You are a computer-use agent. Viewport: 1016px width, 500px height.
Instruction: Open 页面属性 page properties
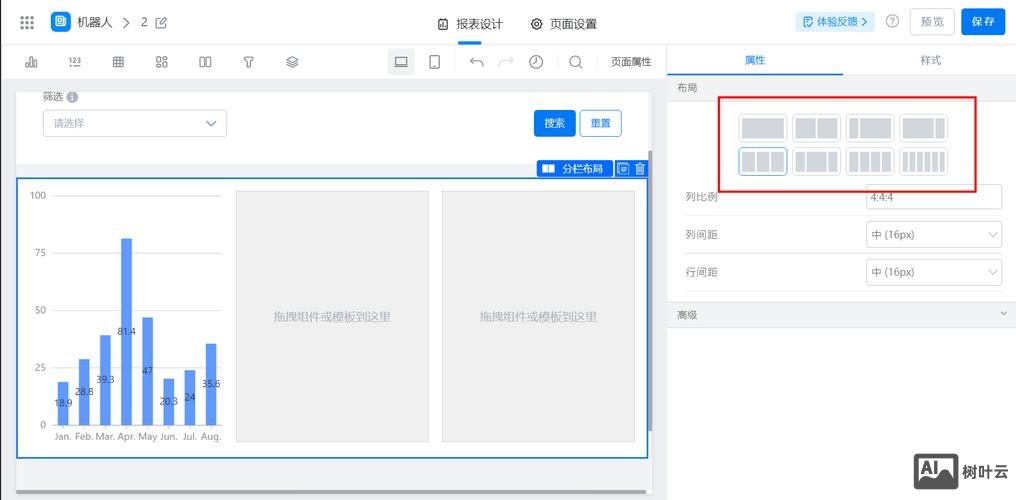(631, 62)
